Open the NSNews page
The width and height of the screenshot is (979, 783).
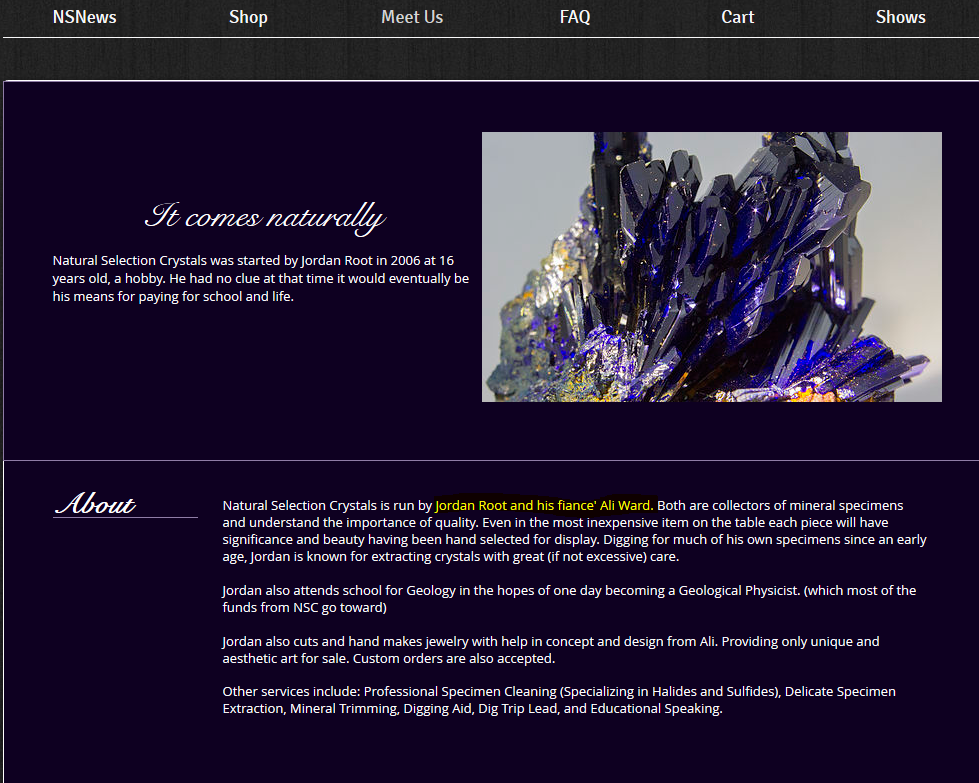coord(84,17)
